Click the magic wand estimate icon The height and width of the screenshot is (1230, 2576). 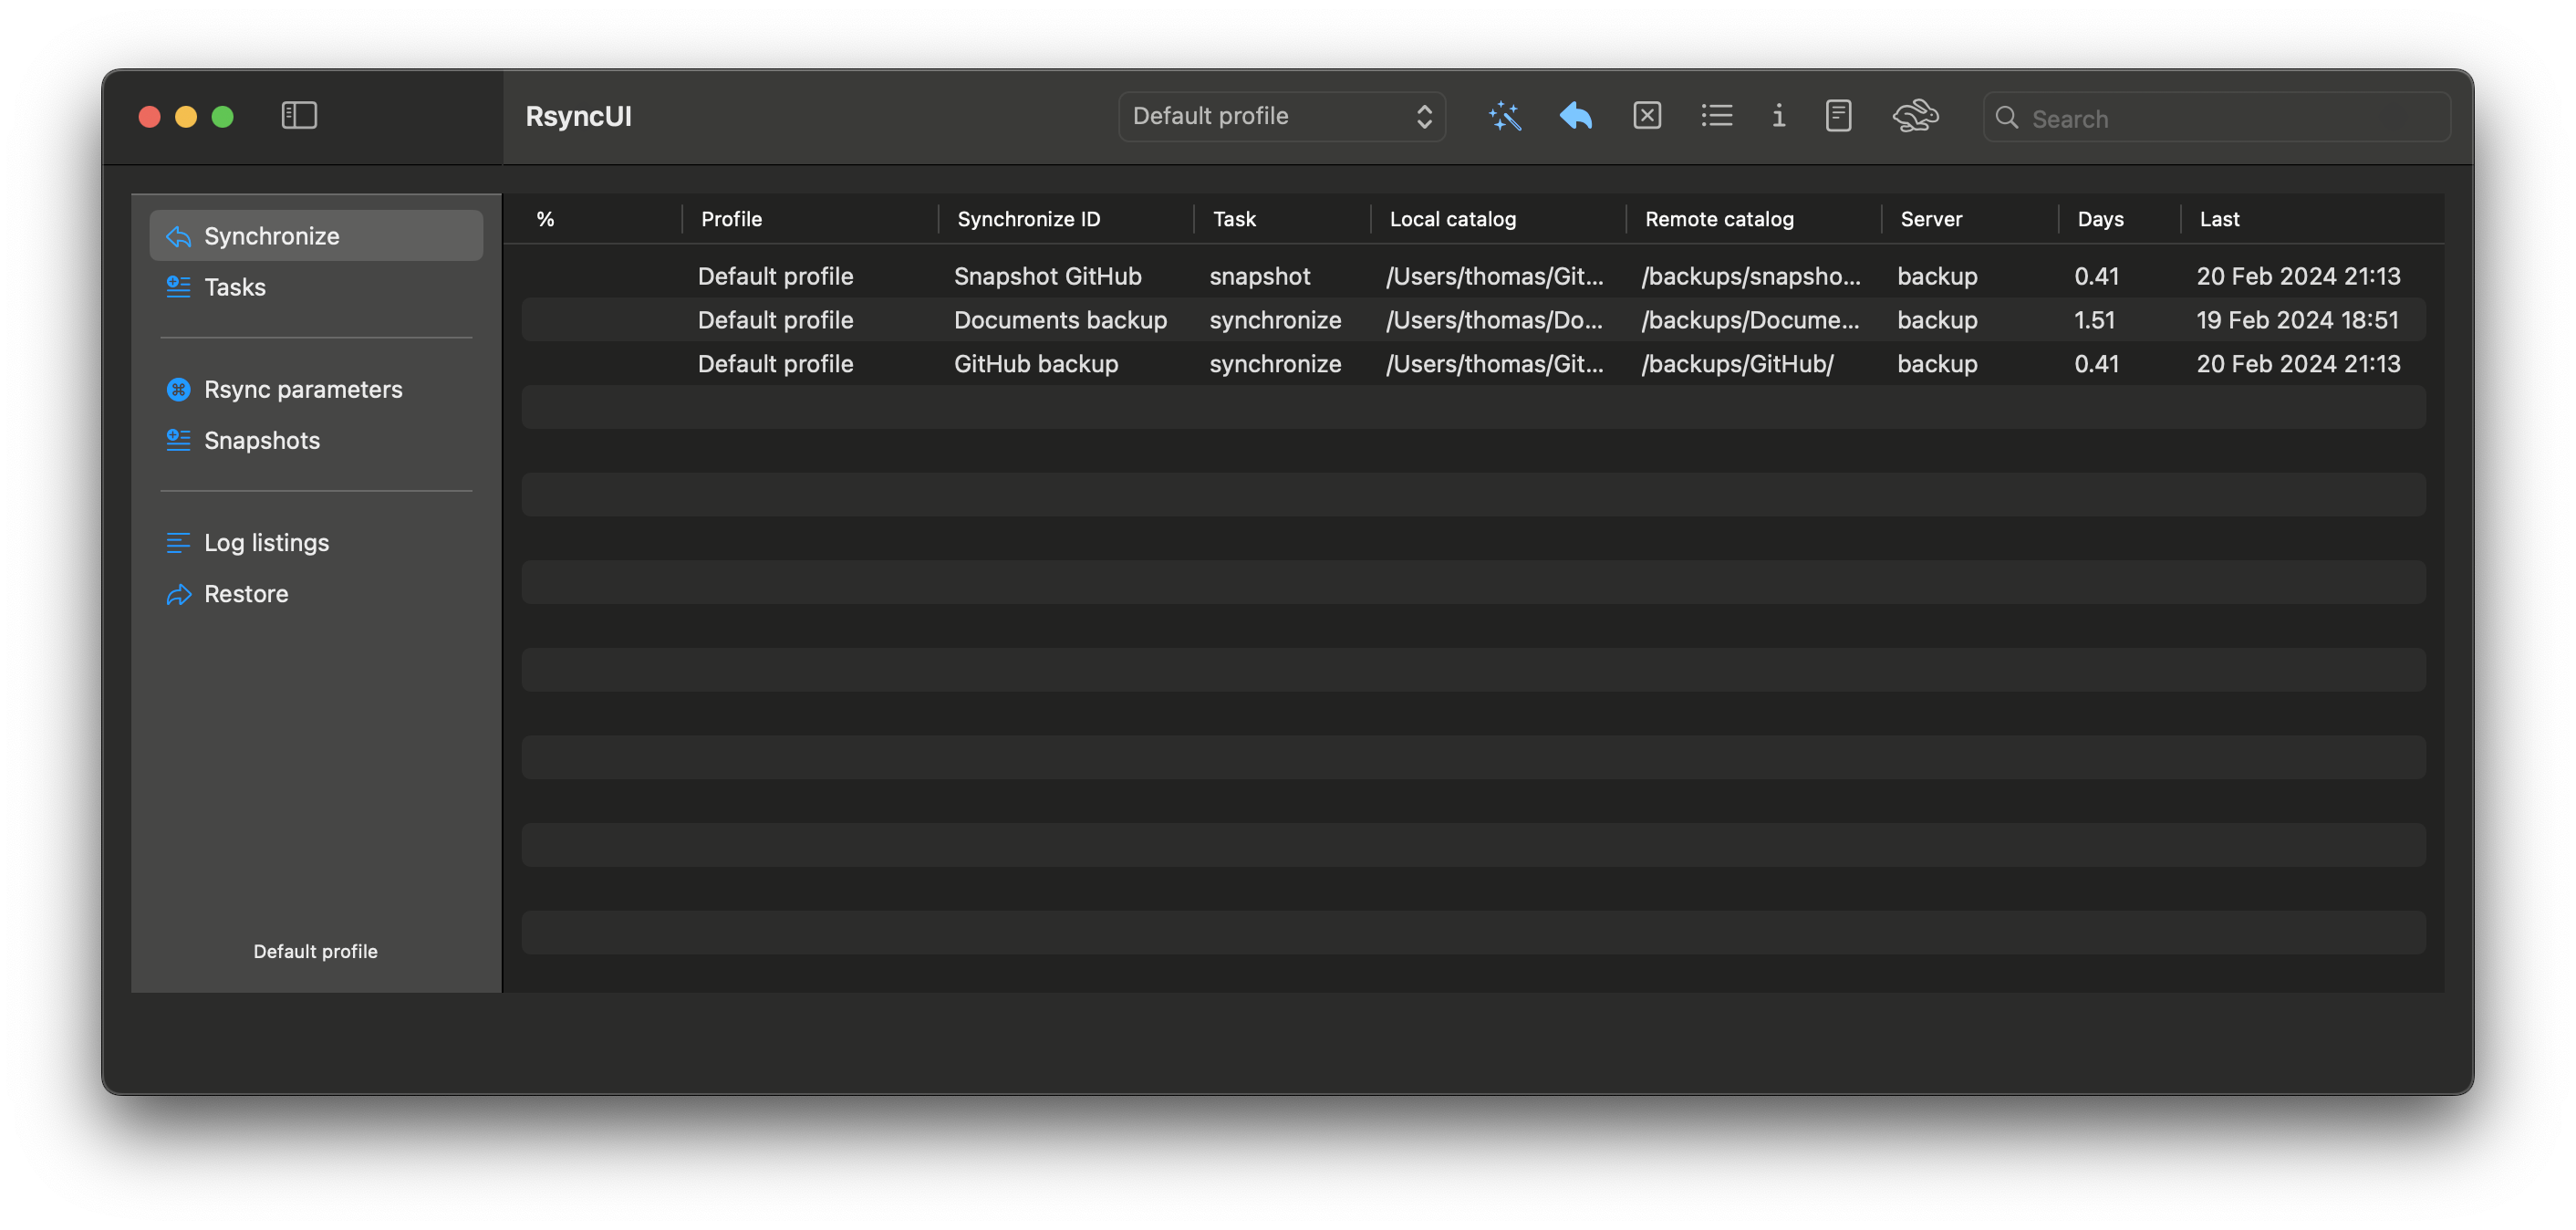[1504, 116]
